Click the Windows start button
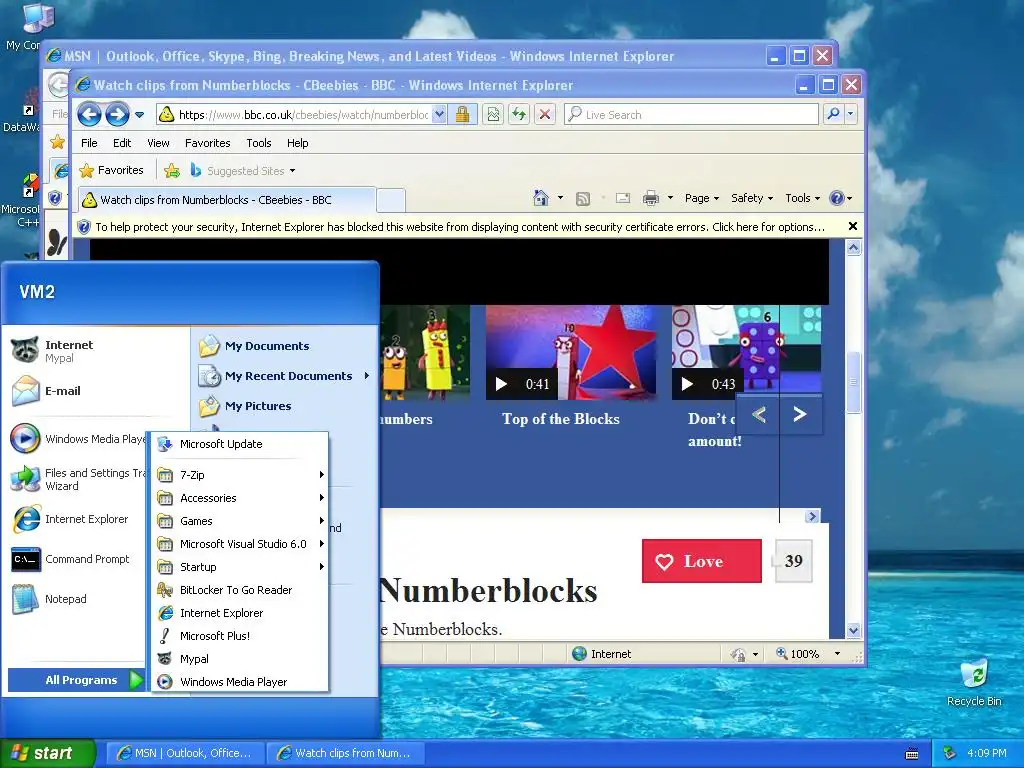The height and width of the screenshot is (768, 1024). point(47,753)
